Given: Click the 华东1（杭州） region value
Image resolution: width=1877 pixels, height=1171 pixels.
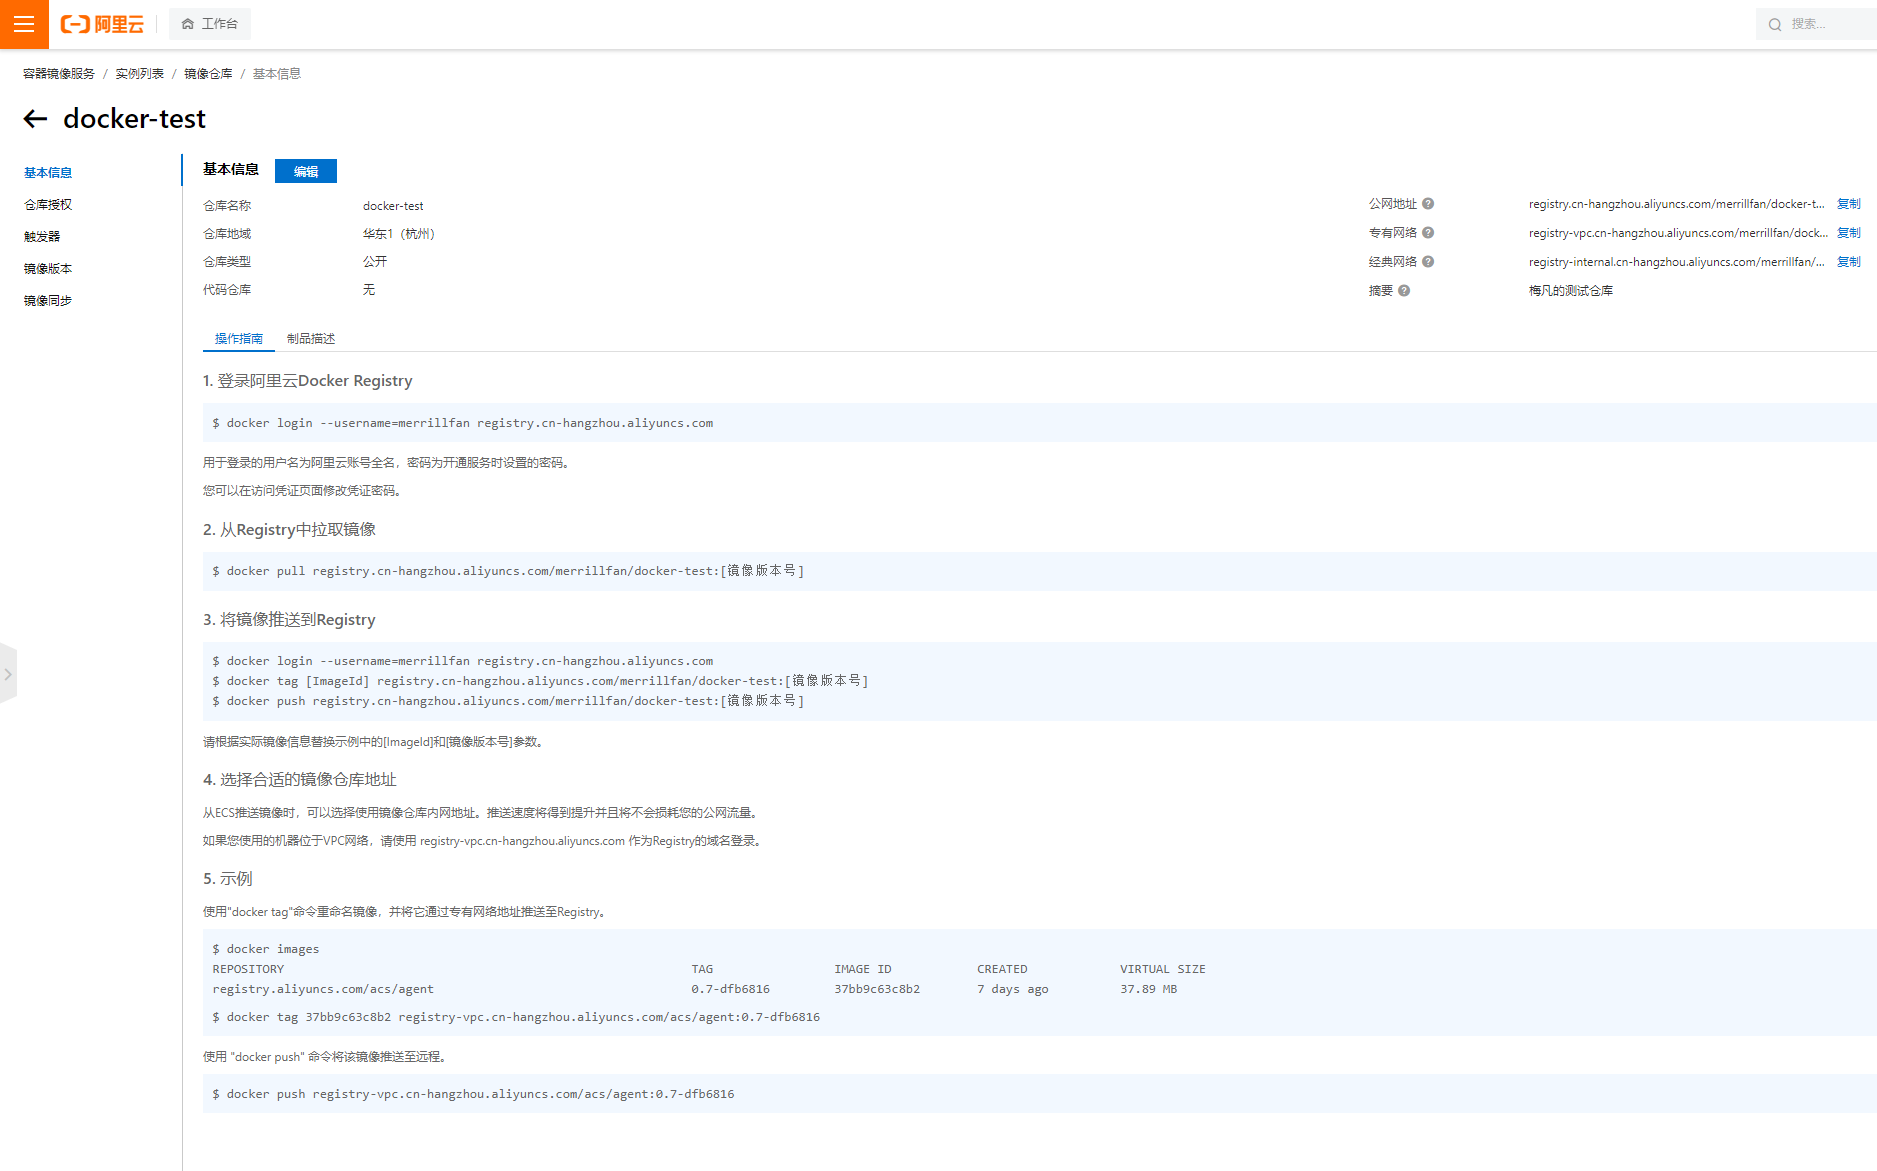Looking at the screenshot, I should coord(399,234).
